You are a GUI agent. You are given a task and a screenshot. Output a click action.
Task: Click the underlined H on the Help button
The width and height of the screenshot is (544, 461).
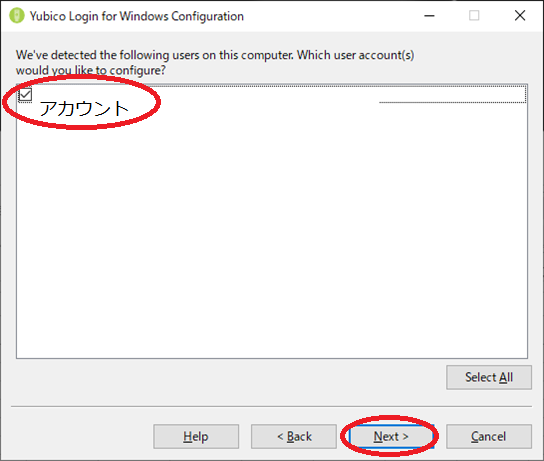(x=187, y=436)
